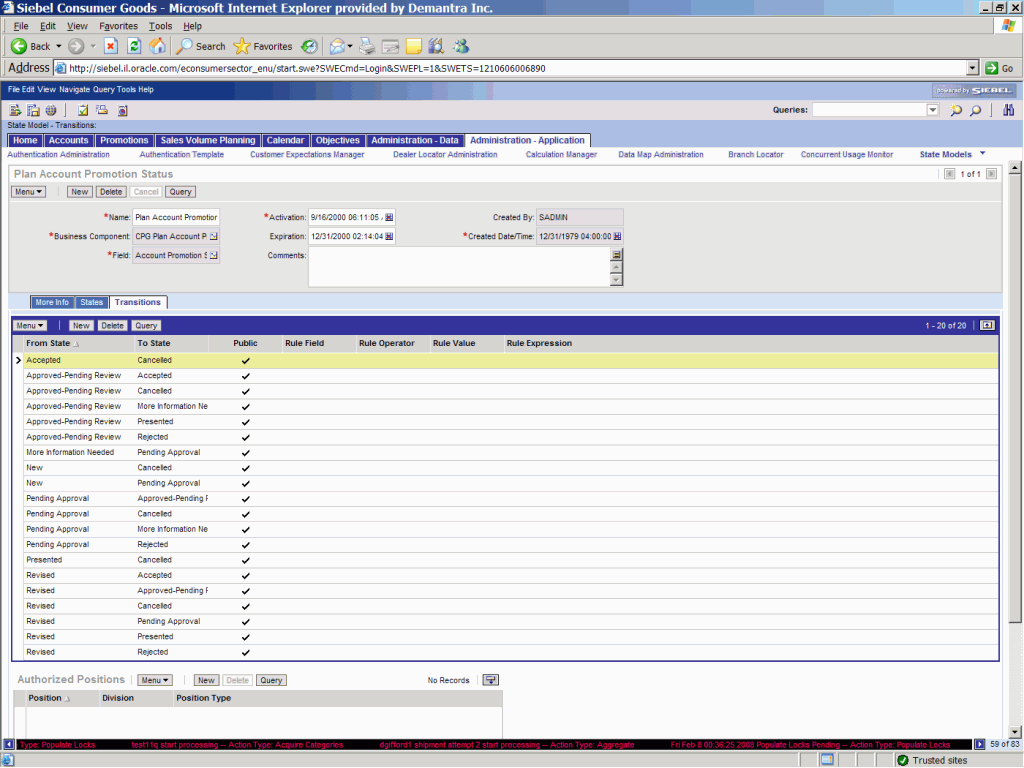Click the Siebel Site Map globe icon
Image resolution: width=1024 pixels, height=768 pixels.
(x=51, y=110)
